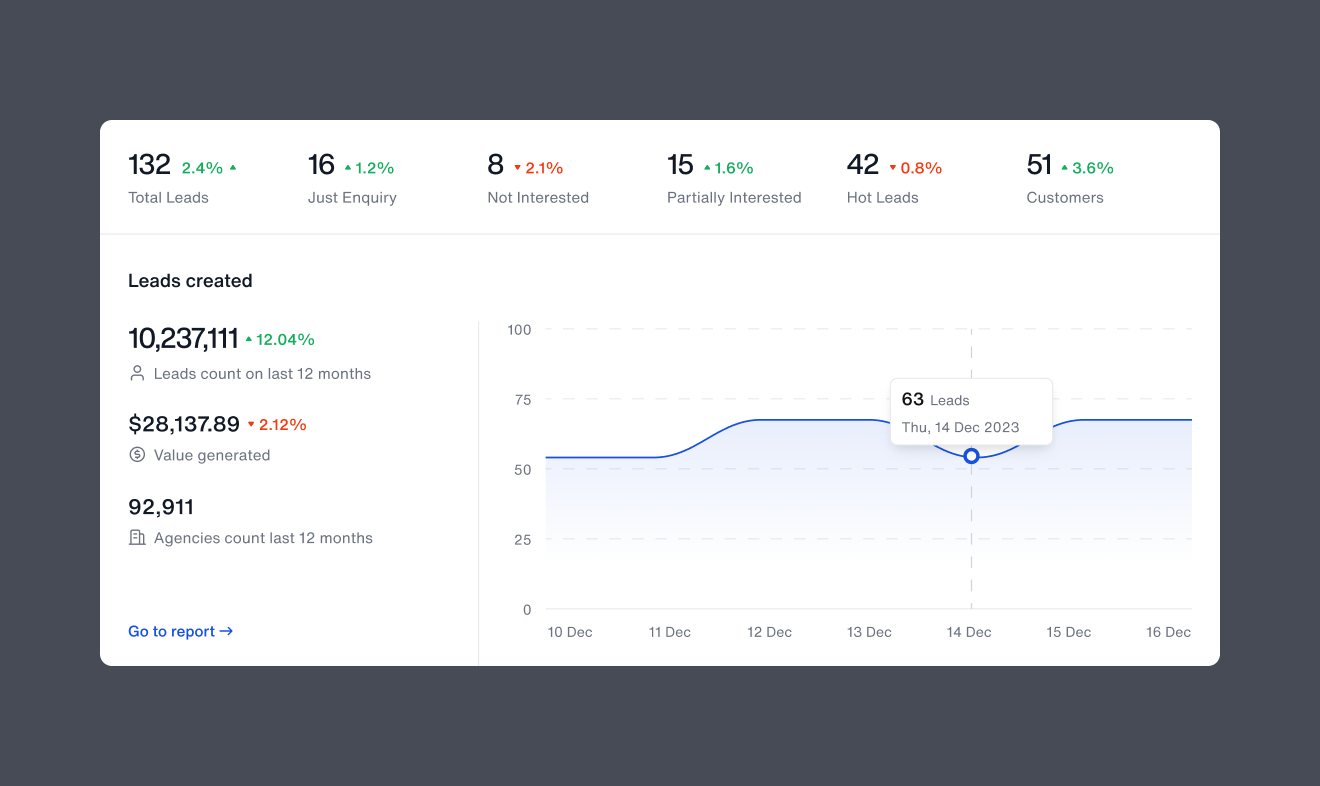Image resolution: width=1320 pixels, height=786 pixels.
Task: Click the red down arrow next to 2.12%
Action: (x=251, y=425)
